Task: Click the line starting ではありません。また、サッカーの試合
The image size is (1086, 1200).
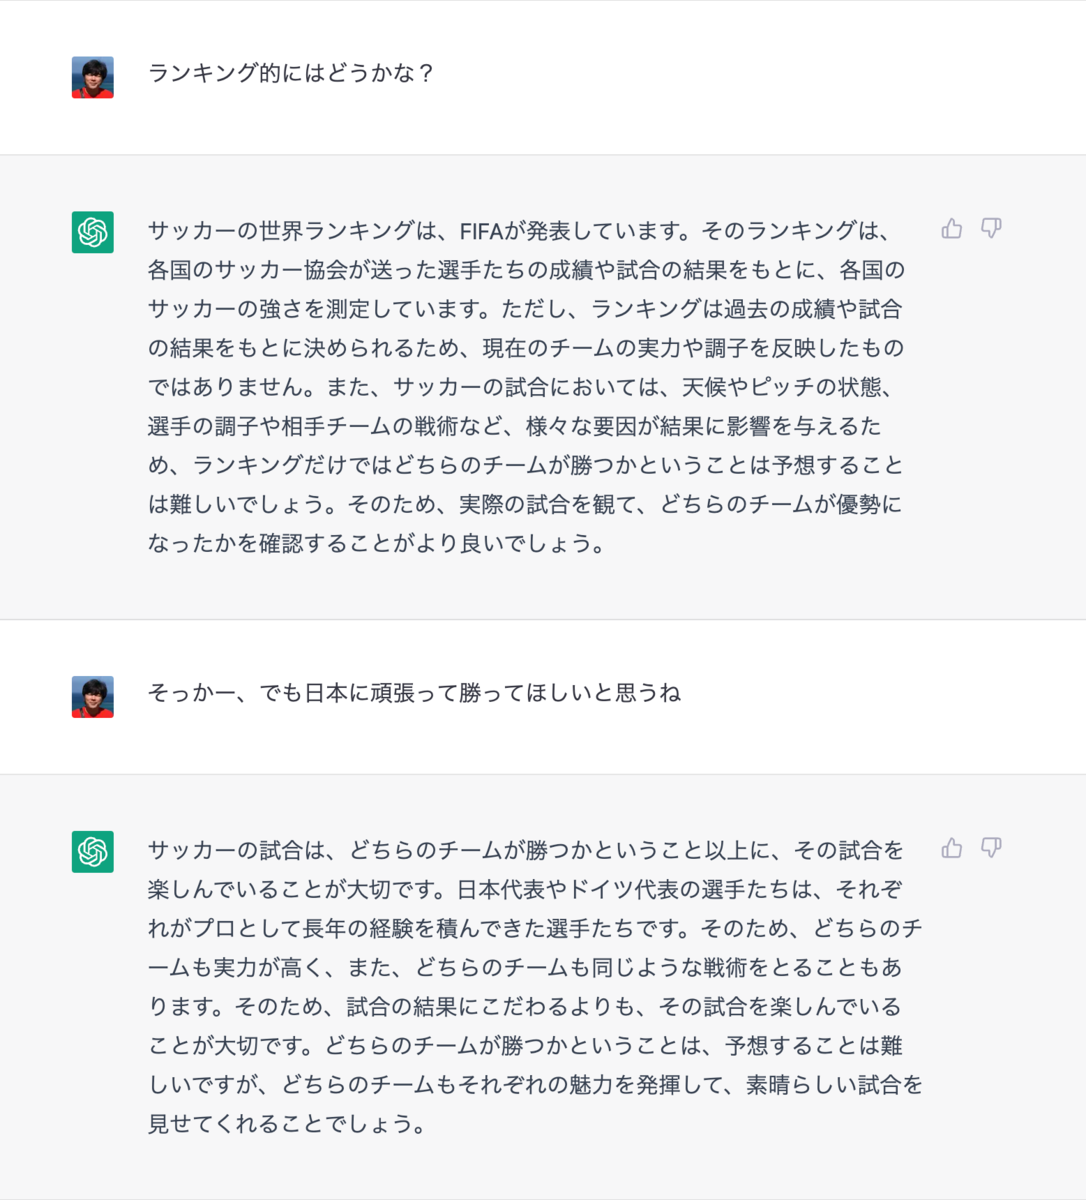Action: click(x=526, y=387)
